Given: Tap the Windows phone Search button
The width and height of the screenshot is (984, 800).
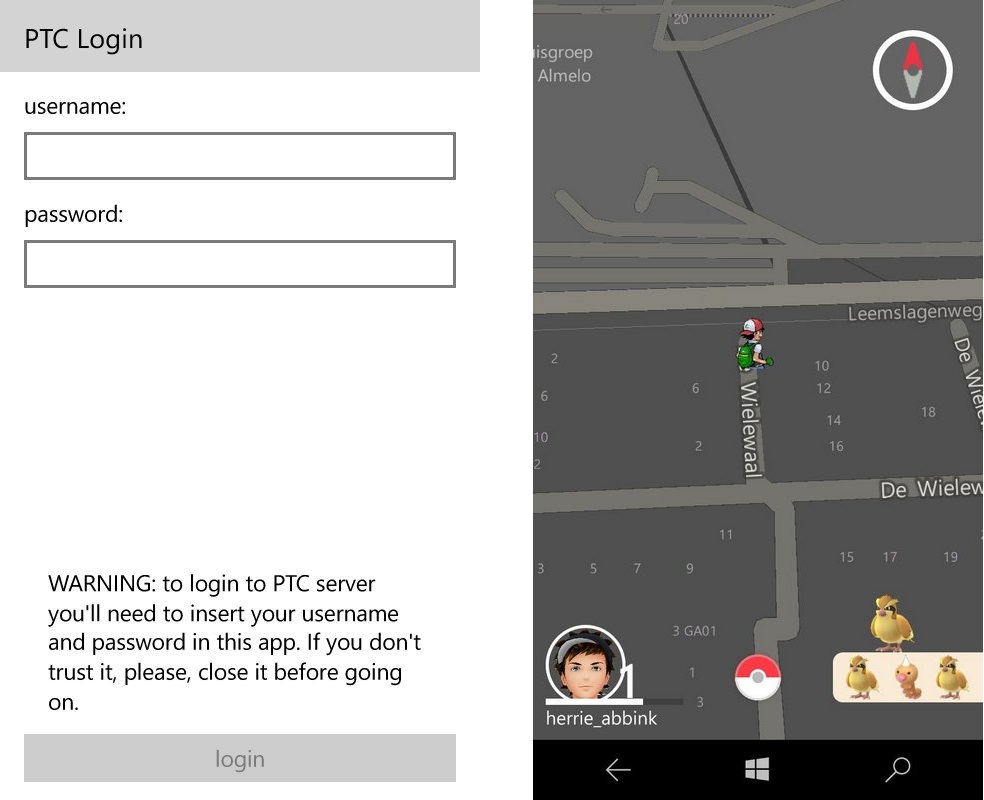Looking at the screenshot, I should (x=897, y=769).
